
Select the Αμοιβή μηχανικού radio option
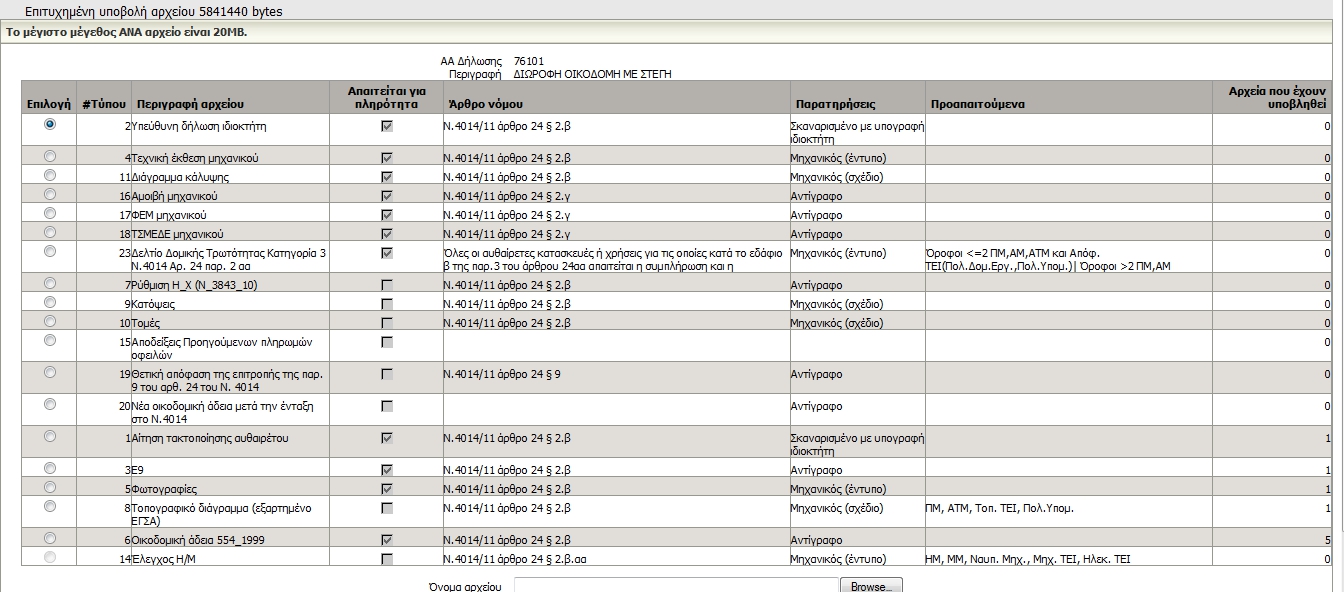(x=50, y=194)
